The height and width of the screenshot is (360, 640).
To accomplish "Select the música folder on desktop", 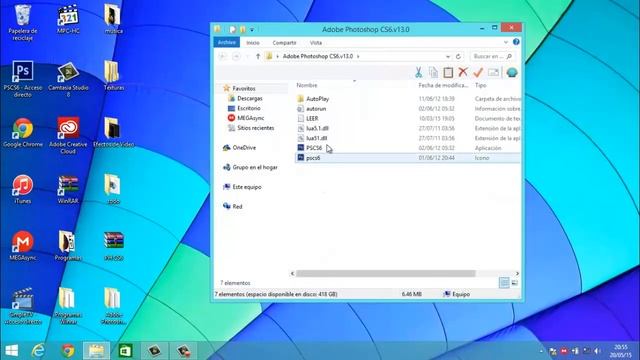I will [x=113, y=19].
